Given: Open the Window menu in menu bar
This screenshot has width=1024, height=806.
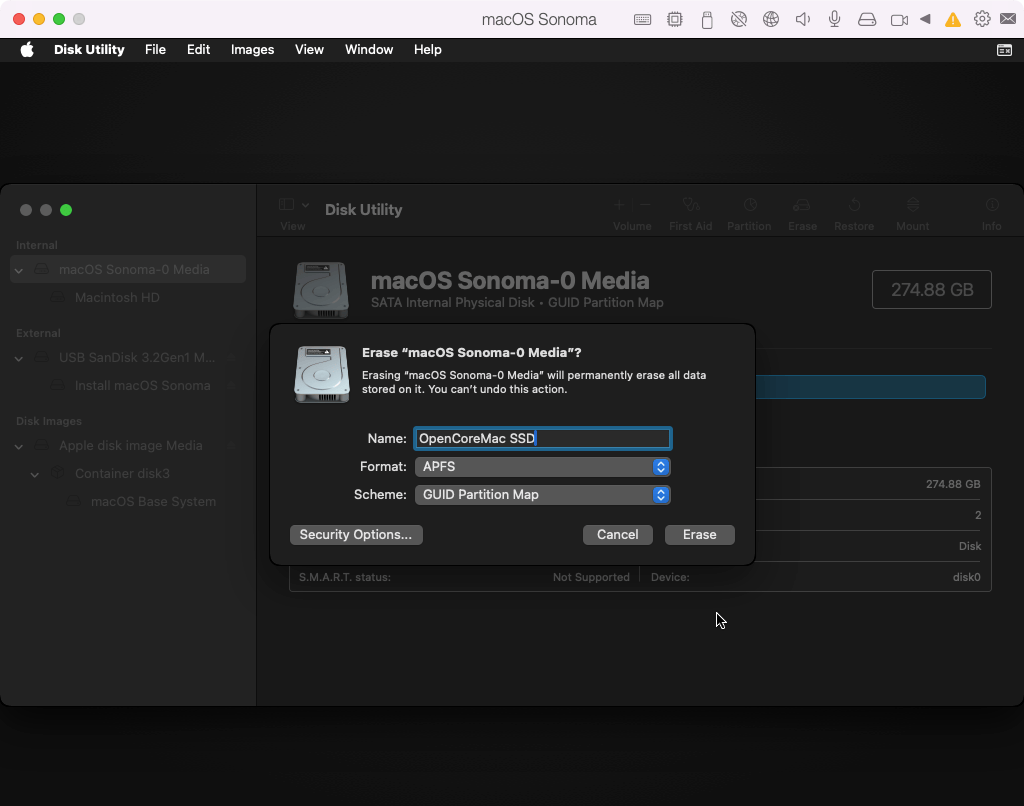Looking at the screenshot, I should click(x=369, y=49).
